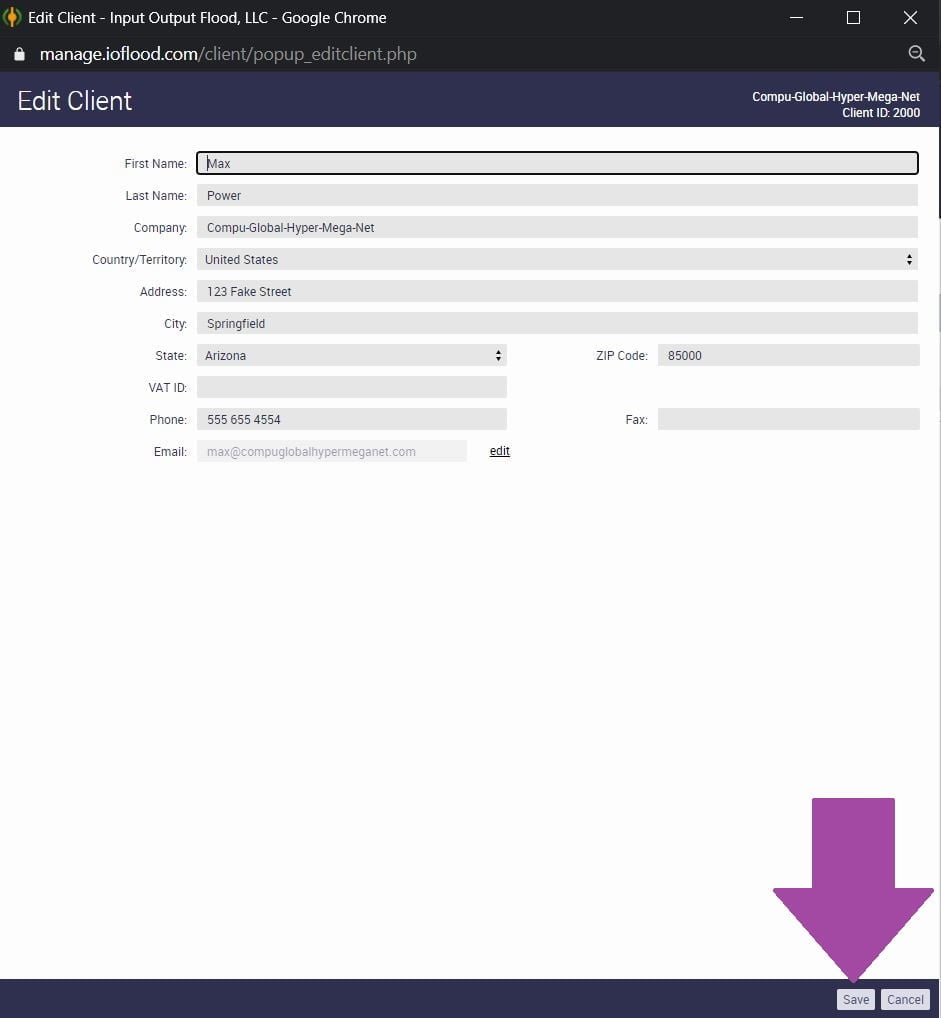Click the 'Country/Territory:' label
Viewport: 941px width, 1018px height.
click(x=139, y=260)
